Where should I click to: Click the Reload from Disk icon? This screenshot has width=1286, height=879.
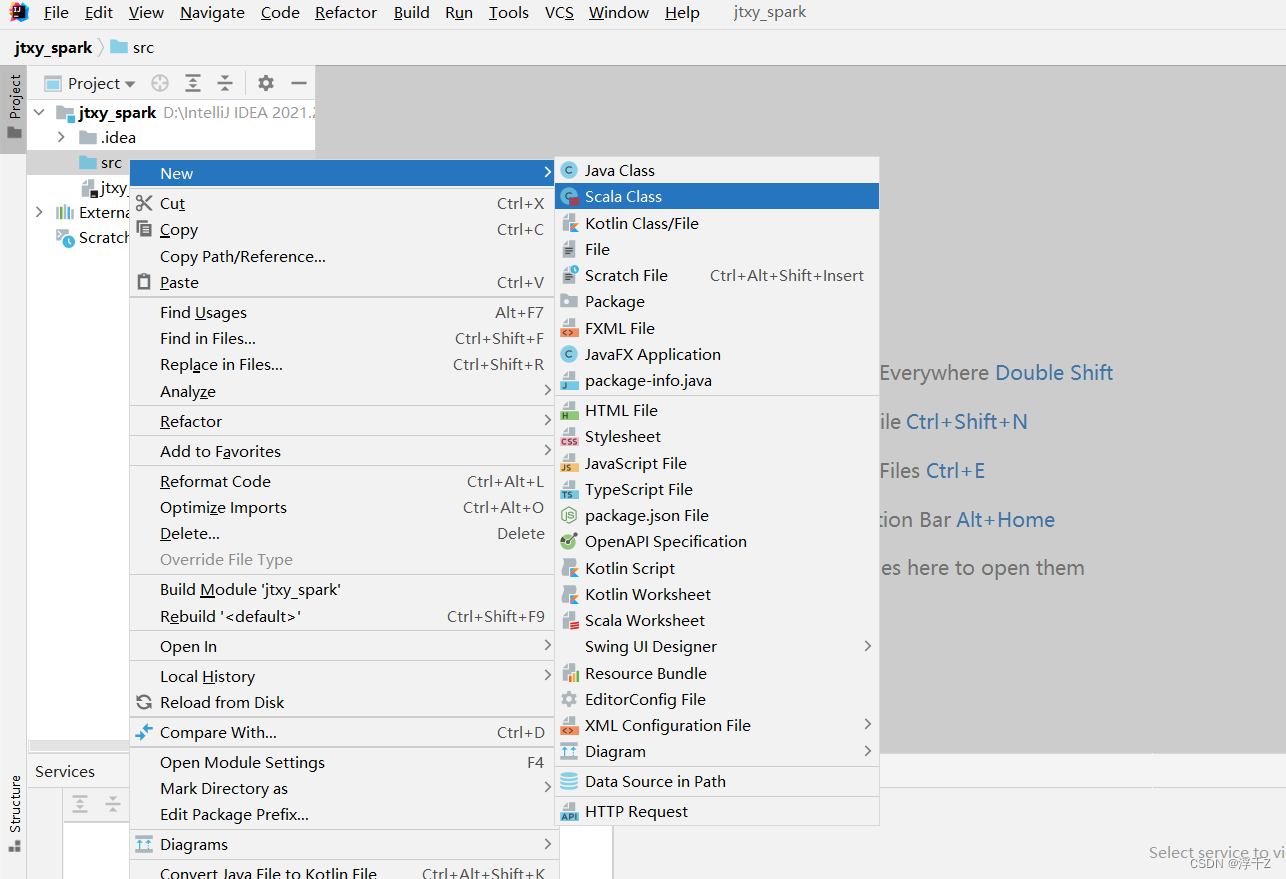tap(144, 702)
